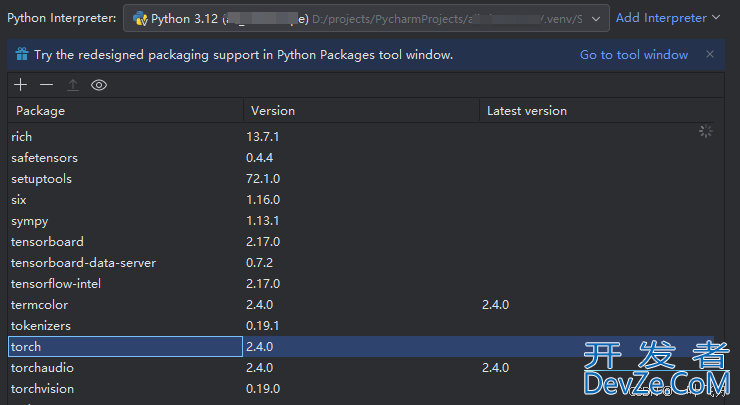Click the minus icon to uninstall package

pyautogui.click(x=46, y=86)
